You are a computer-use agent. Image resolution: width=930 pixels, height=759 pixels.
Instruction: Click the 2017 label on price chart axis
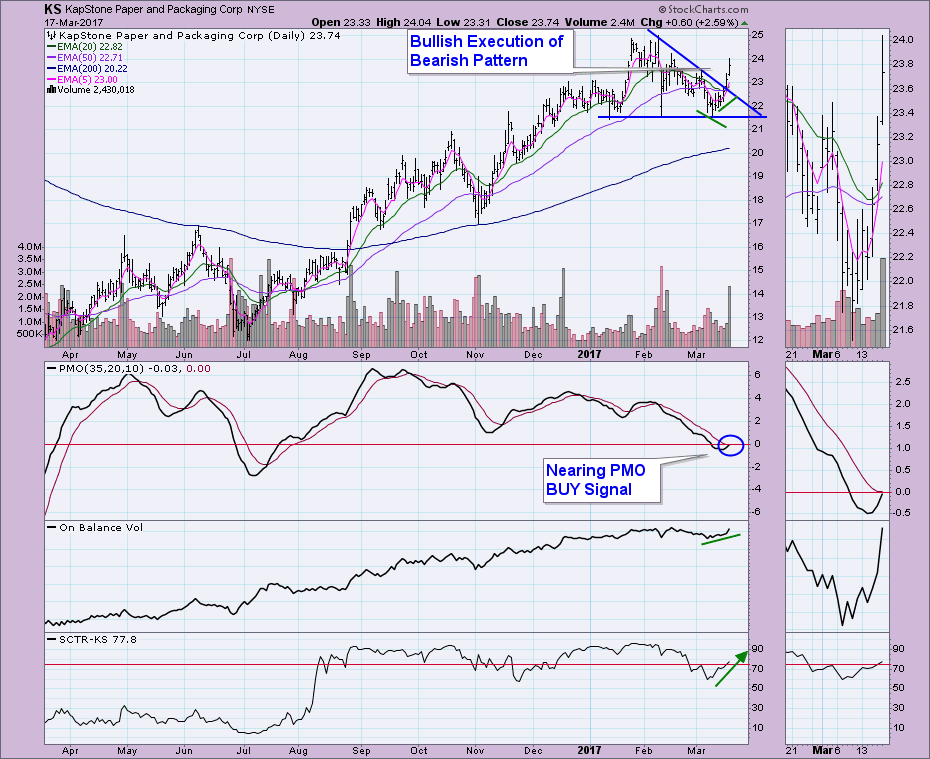(588, 353)
